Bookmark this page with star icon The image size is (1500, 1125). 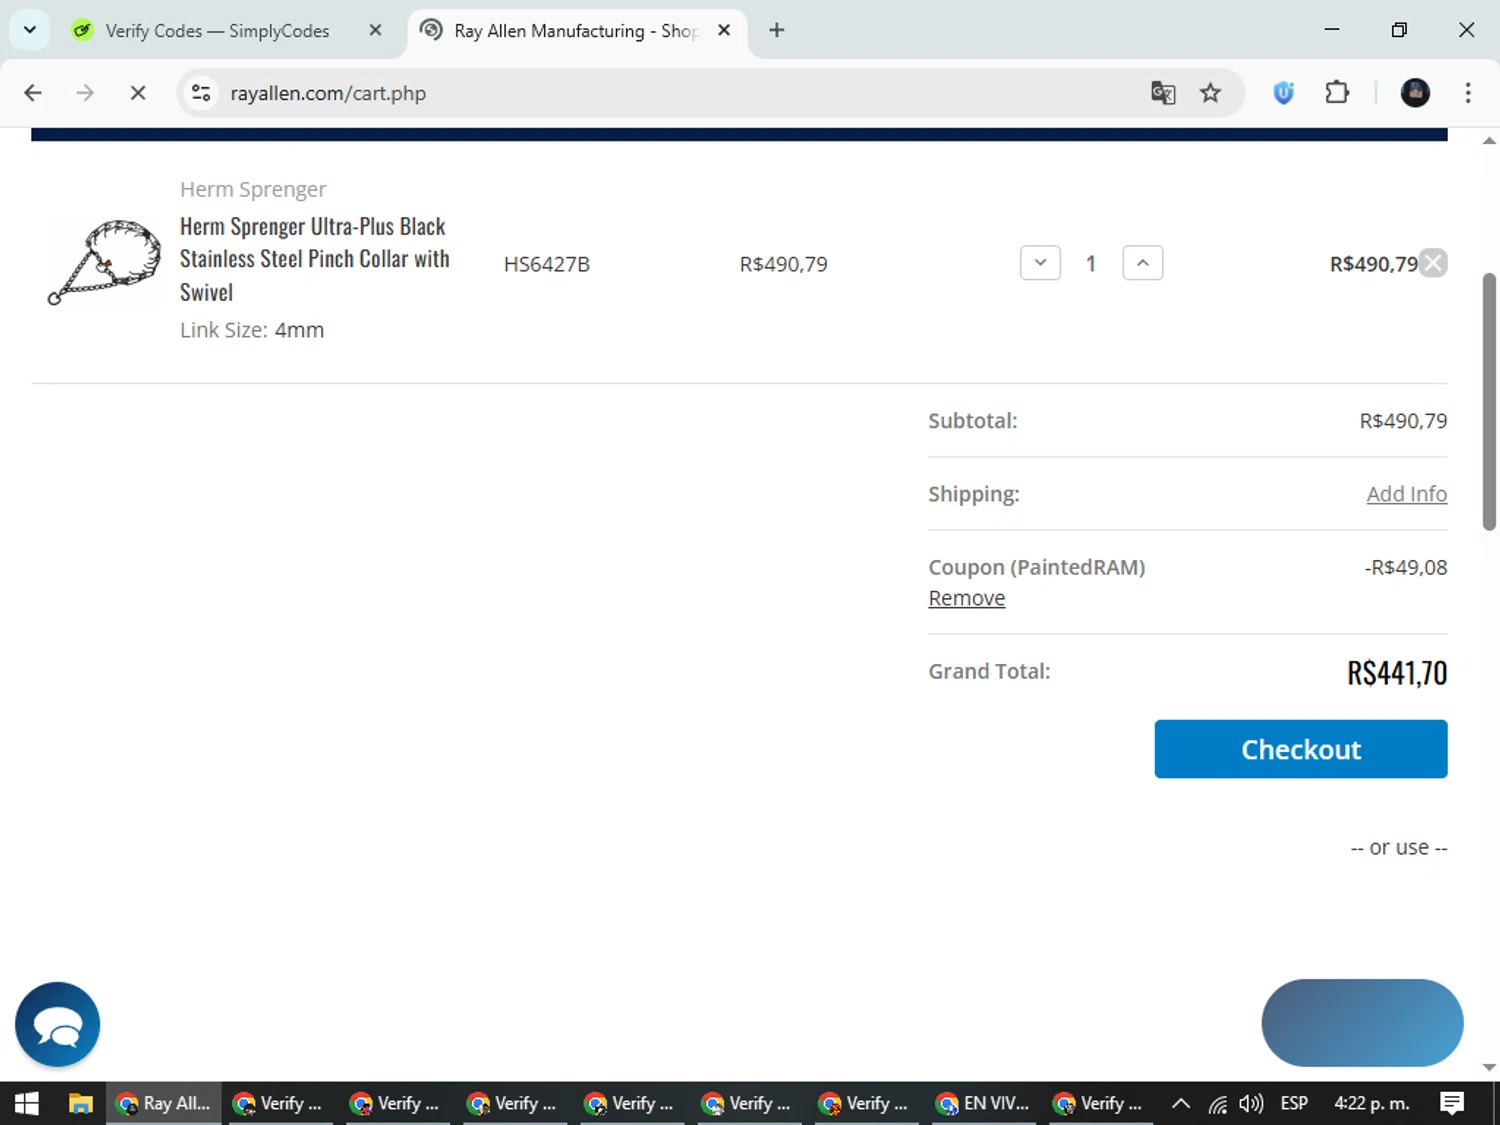(1211, 93)
